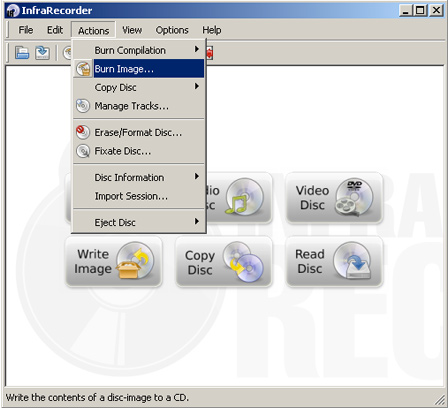Open the File menu
The width and height of the screenshot is (448, 408).
coord(26,30)
